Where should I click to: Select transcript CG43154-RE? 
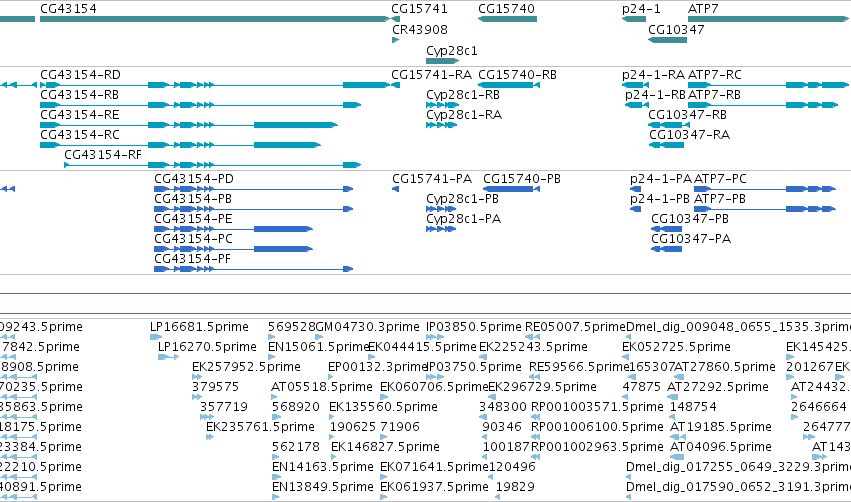[80, 115]
